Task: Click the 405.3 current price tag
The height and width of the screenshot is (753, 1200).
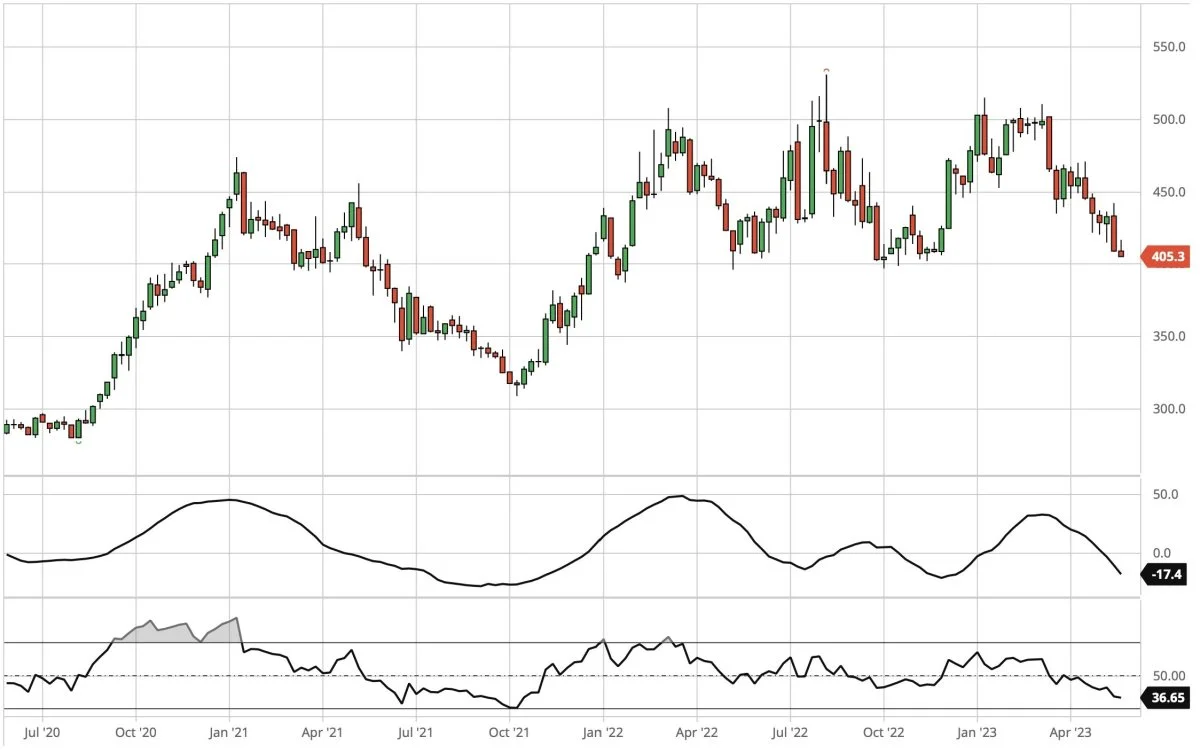Action: tap(1166, 258)
